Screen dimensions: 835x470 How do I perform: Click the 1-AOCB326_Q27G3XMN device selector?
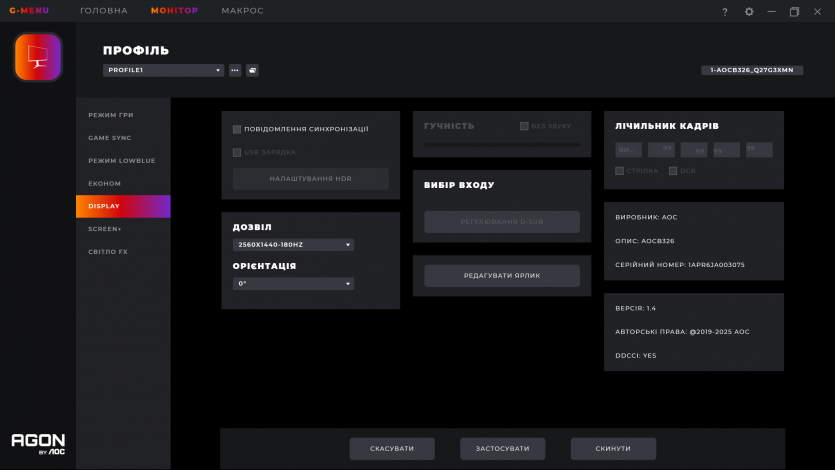tap(751, 70)
